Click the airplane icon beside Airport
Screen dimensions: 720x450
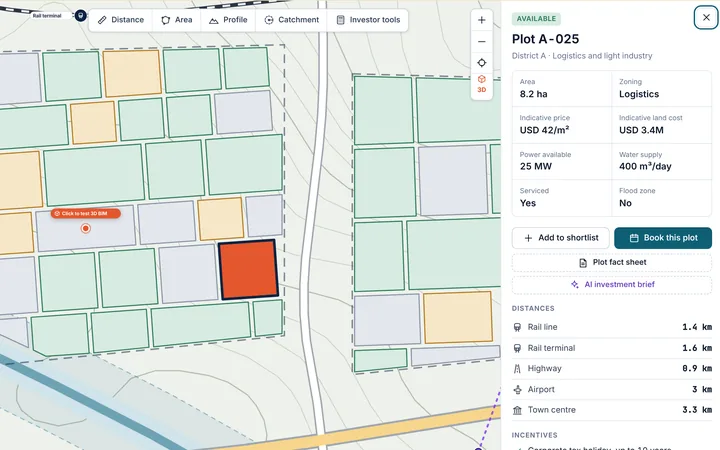(x=518, y=389)
